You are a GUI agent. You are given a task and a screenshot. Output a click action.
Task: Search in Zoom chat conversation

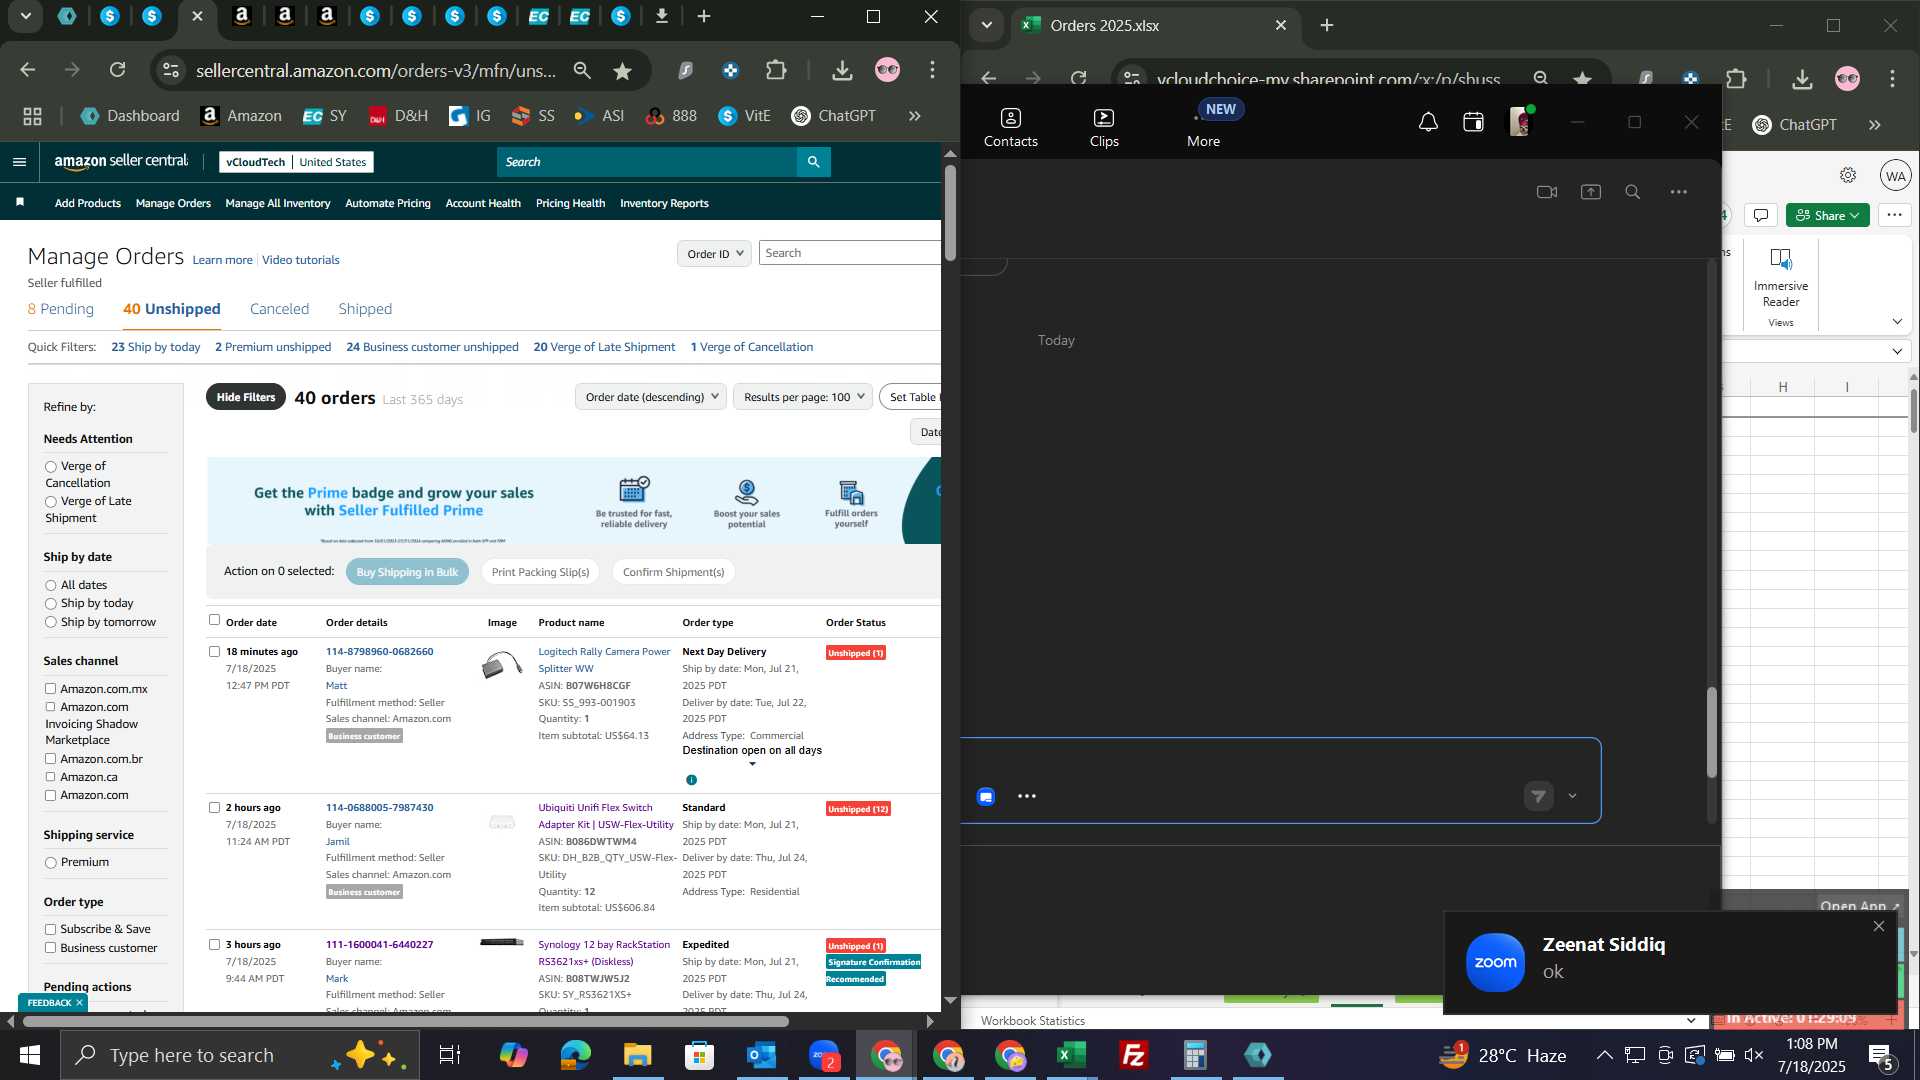click(x=1633, y=192)
